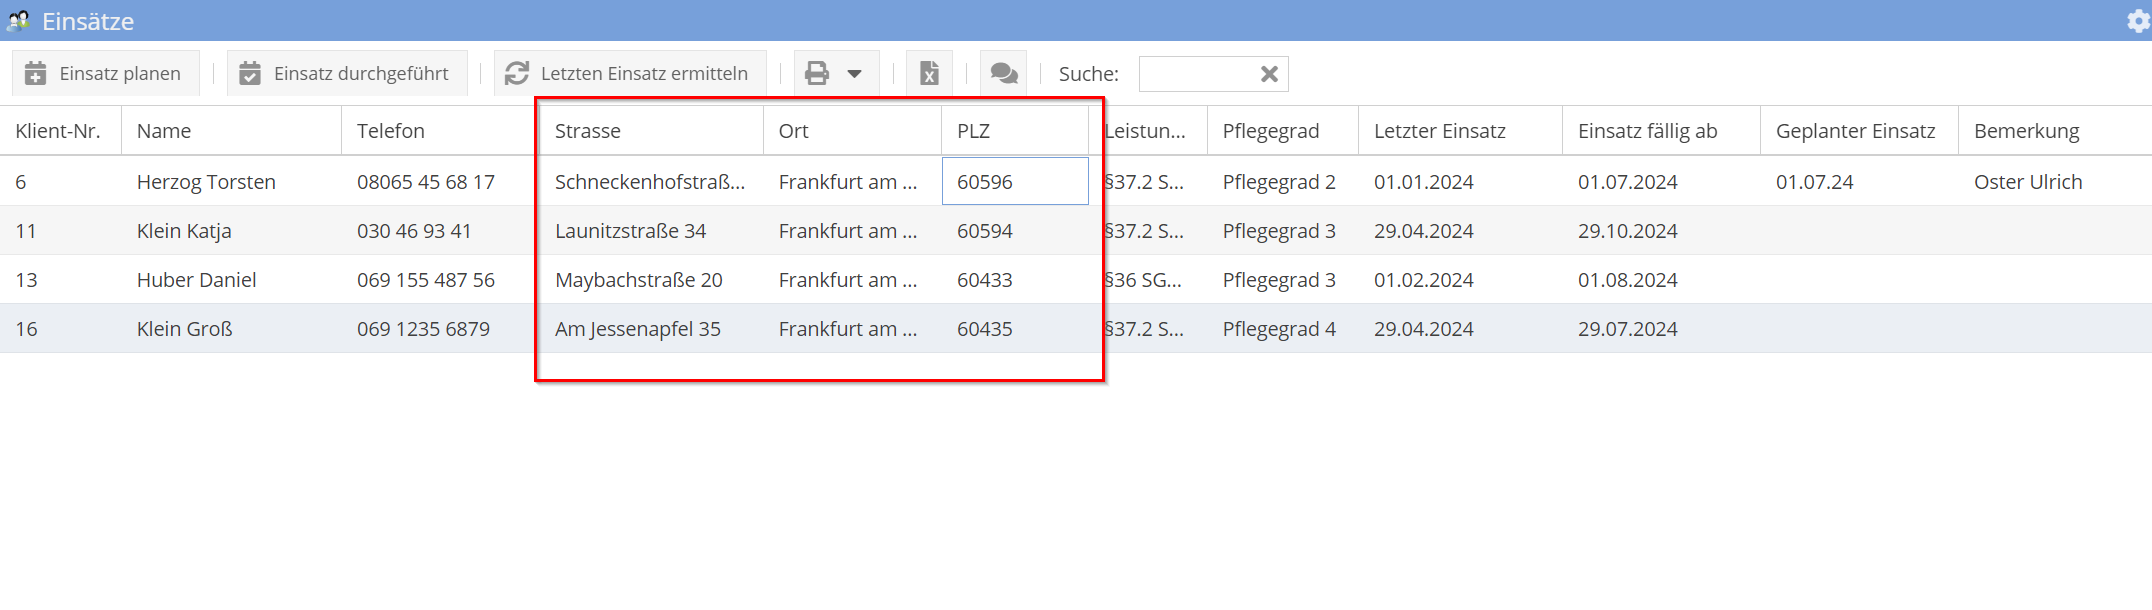The height and width of the screenshot is (610, 2152).
Task: Click the Bemerkung cell Oster Ulrich
Action: point(2055,182)
